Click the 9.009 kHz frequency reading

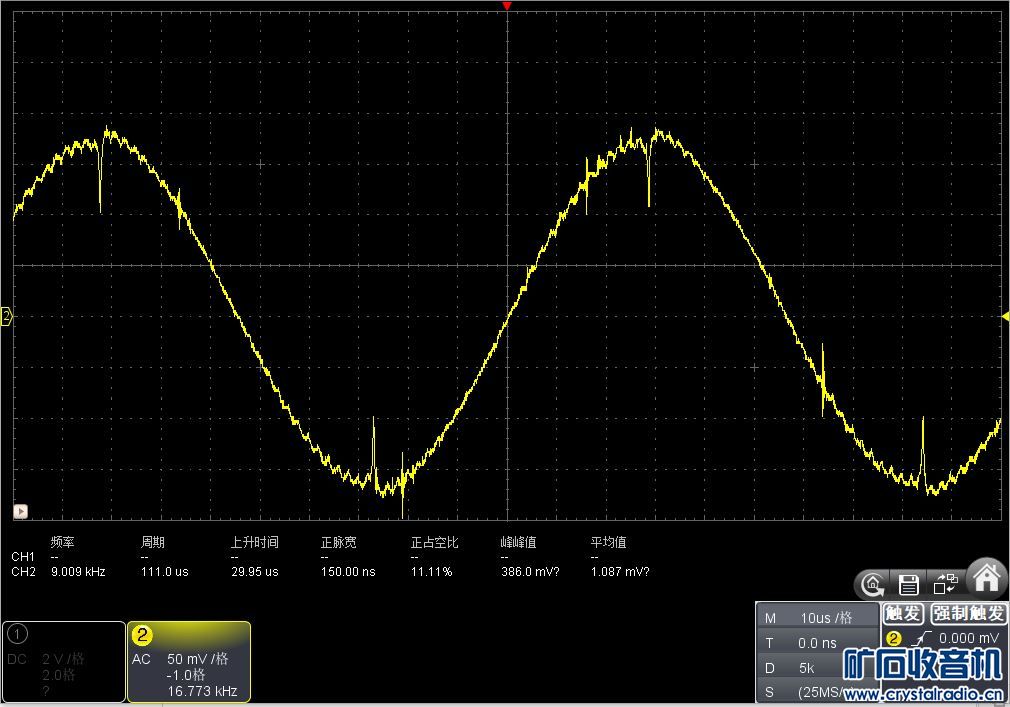78,572
